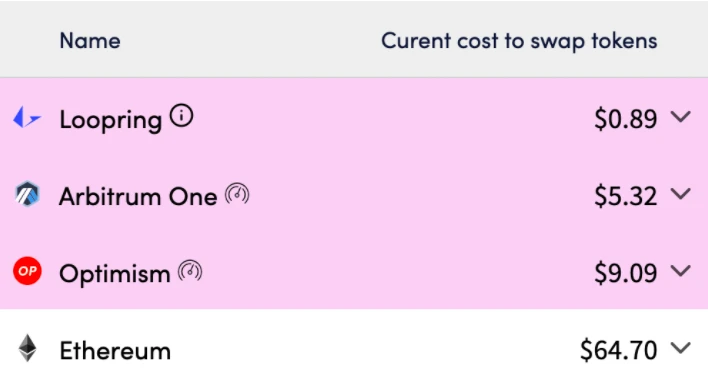Open the Loopring info circle icon

(x=182, y=116)
